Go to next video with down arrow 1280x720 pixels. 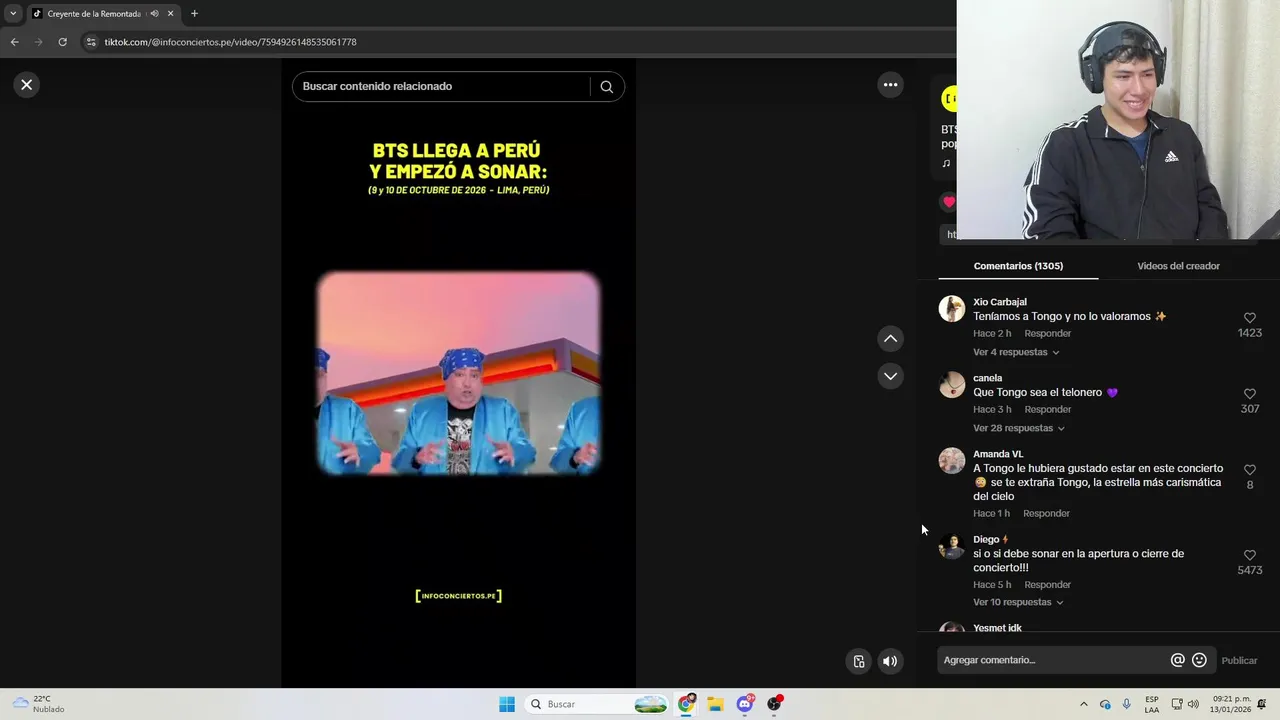pyautogui.click(x=890, y=376)
